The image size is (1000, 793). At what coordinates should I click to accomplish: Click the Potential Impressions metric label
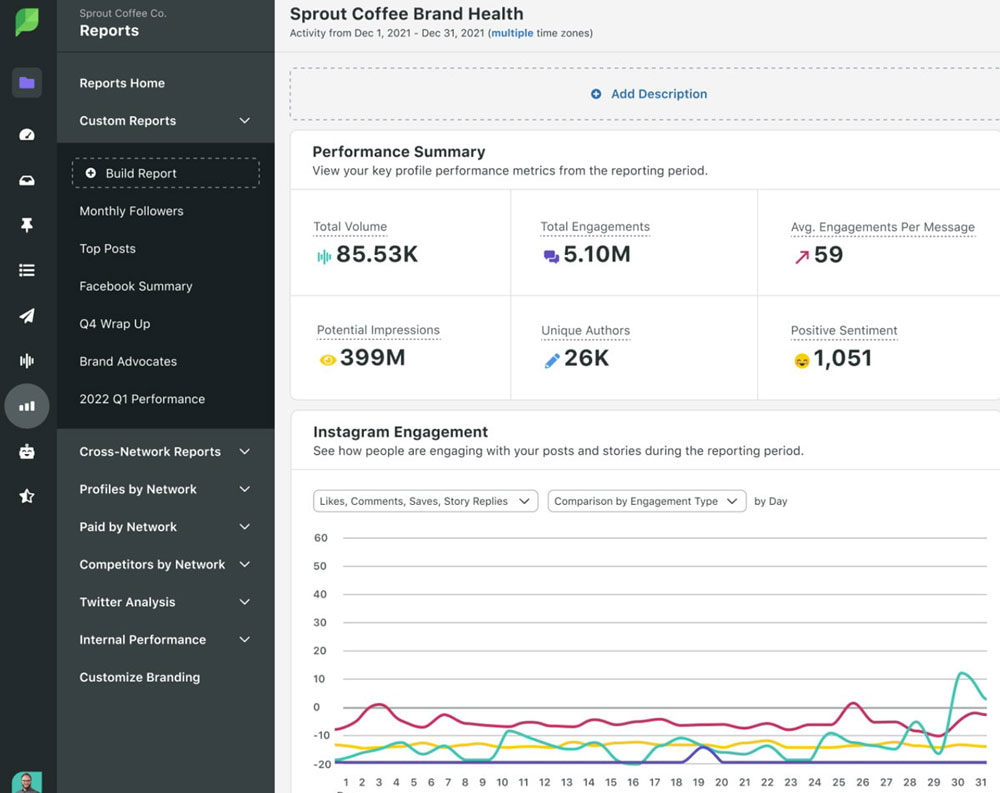(378, 330)
